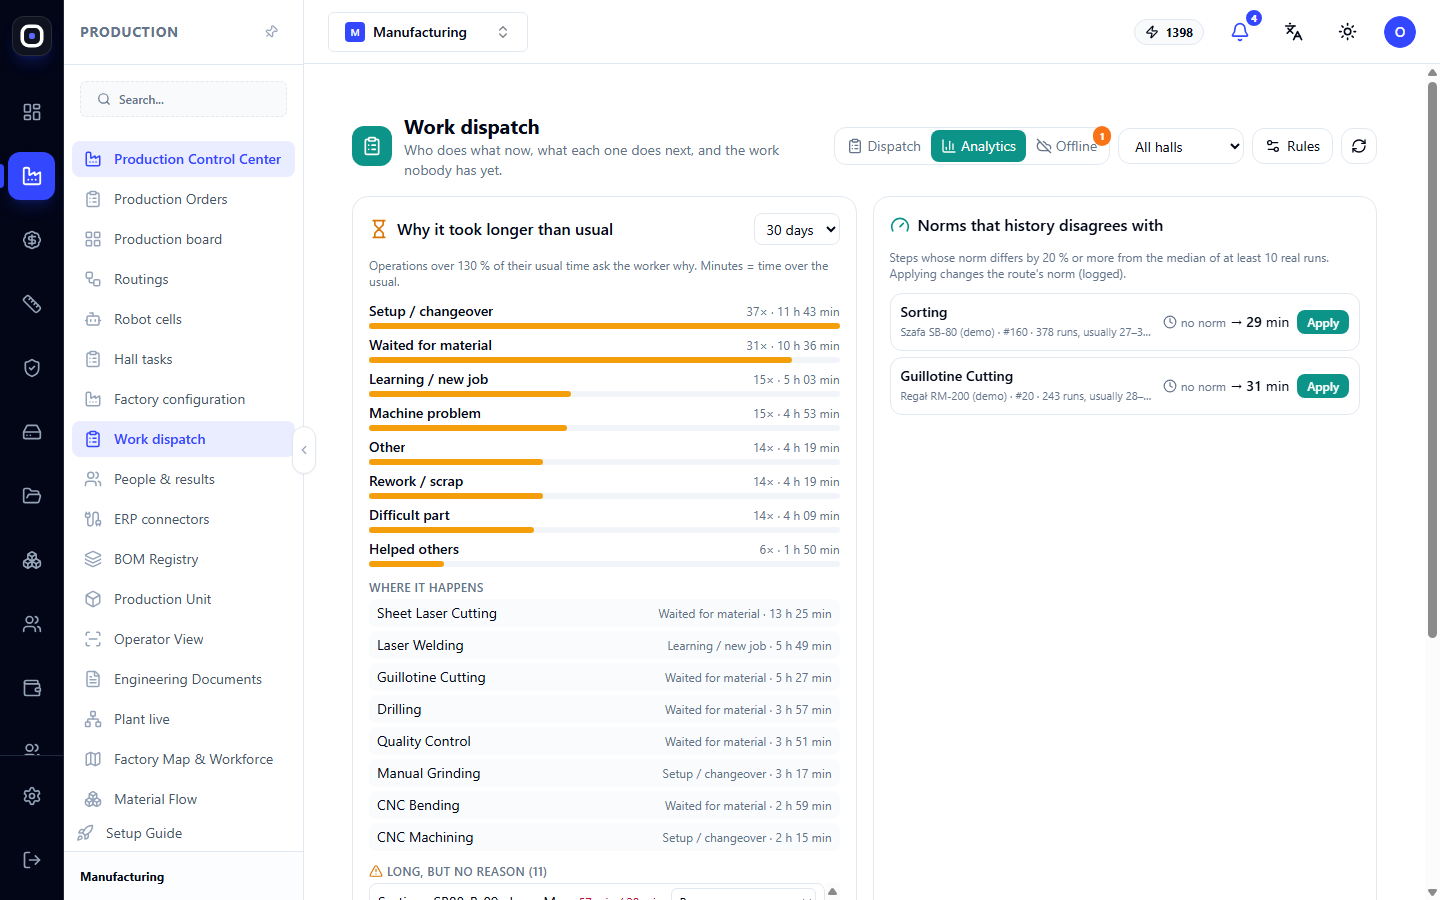Pin the Production sidebar with the pin icon
Screen dimensions: 1440x900
click(x=272, y=32)
